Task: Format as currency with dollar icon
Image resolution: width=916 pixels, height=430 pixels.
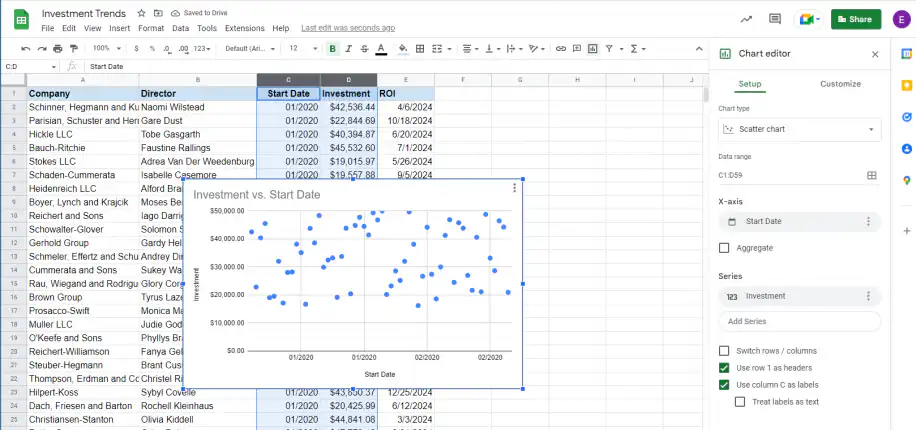Action: (x=136, y=48)
